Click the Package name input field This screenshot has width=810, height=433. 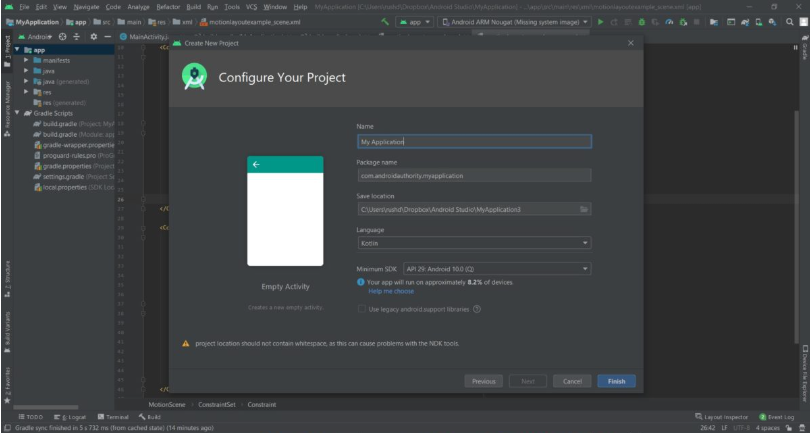point(473,175)
